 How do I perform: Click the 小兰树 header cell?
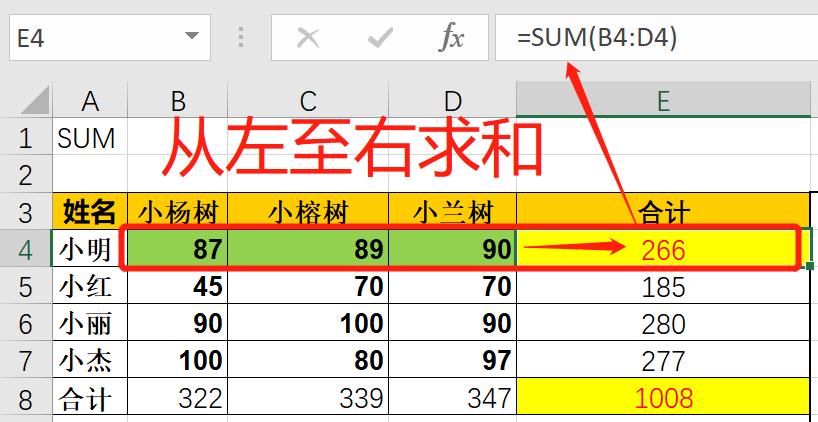tap(452, 211)
